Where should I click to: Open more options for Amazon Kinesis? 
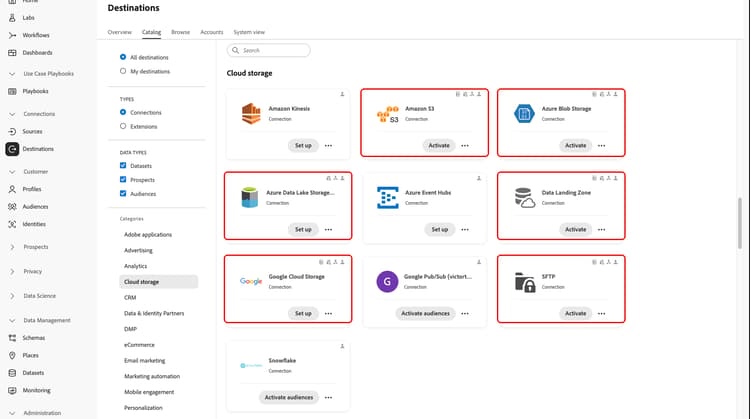328,145
